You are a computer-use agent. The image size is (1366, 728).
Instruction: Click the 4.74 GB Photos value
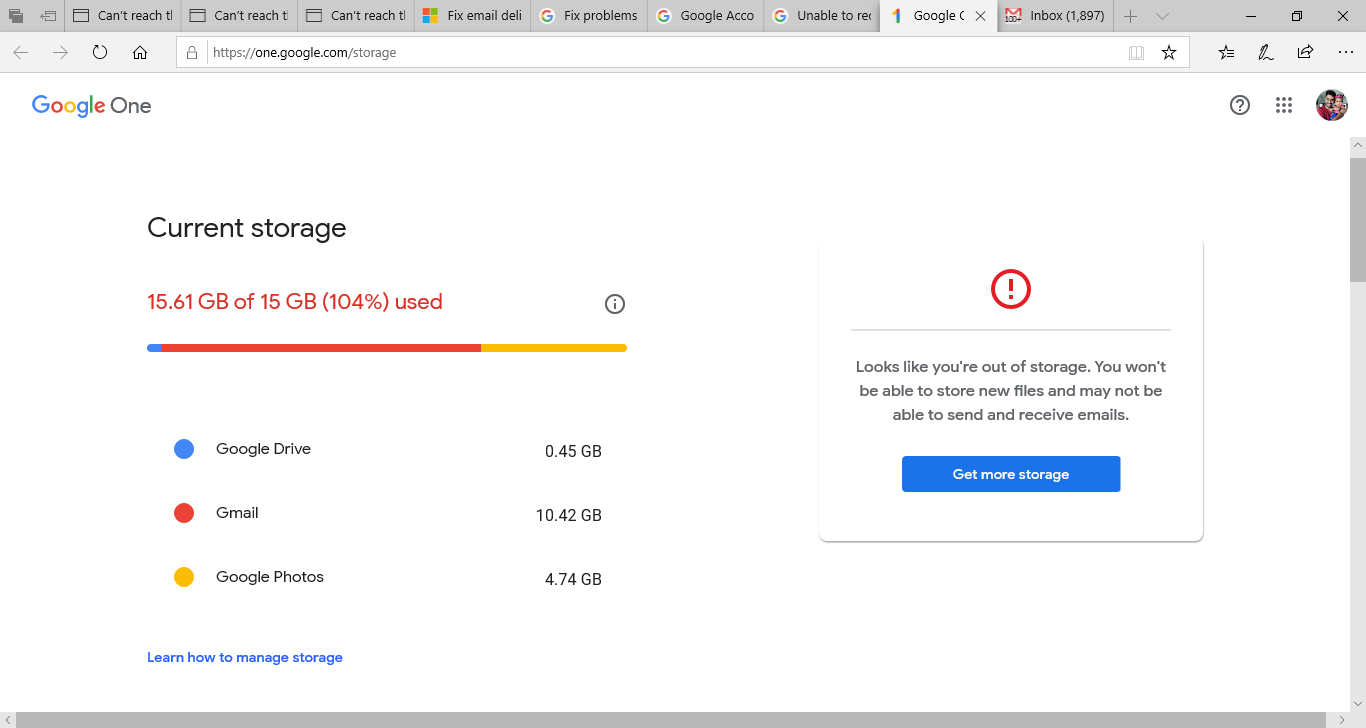(573, 580)
